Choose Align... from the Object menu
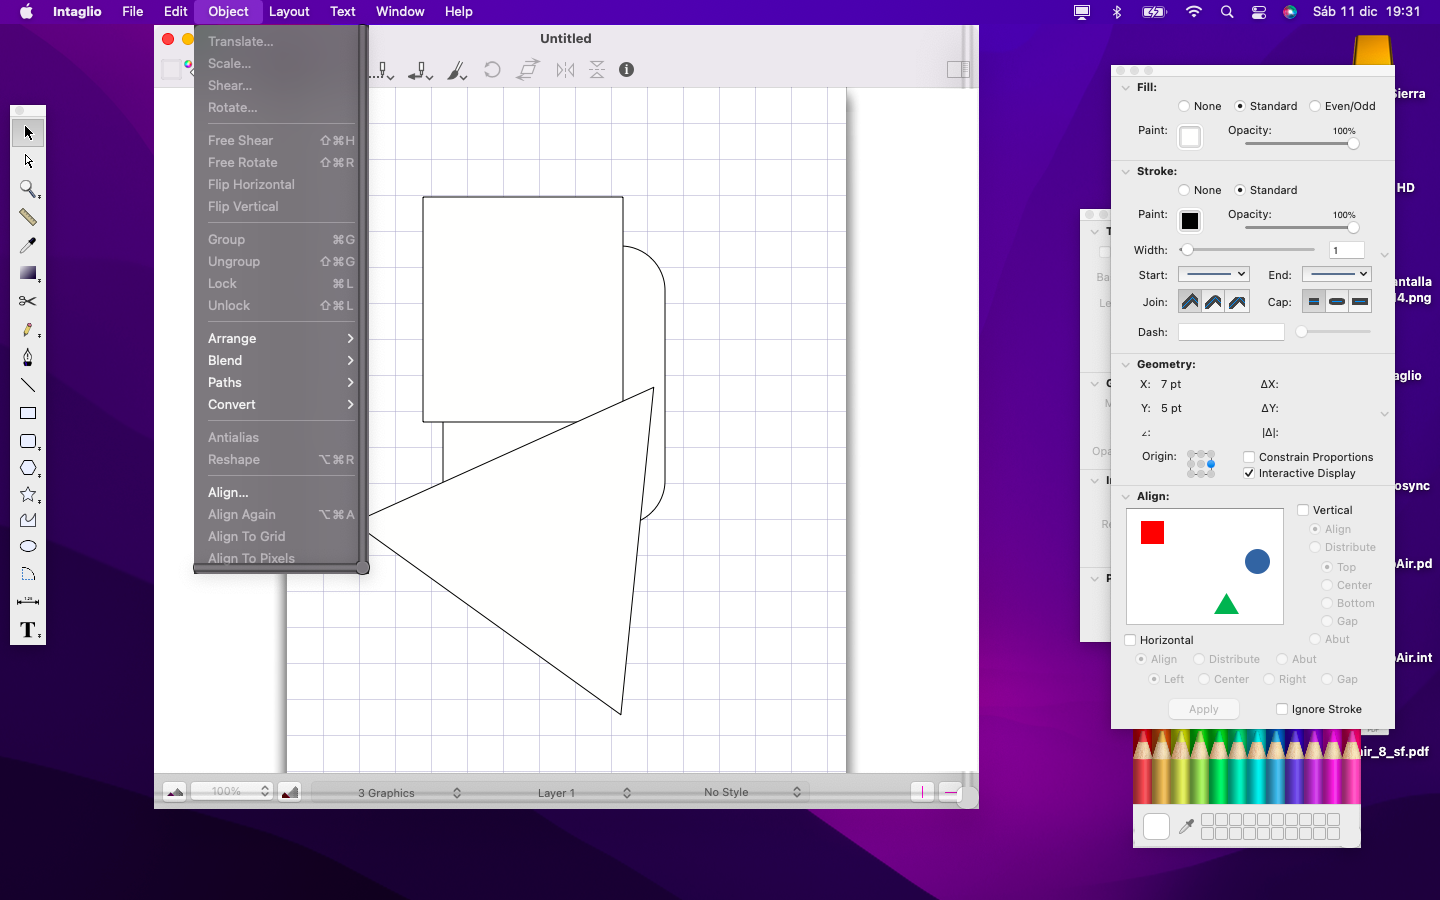 pyautogui.click(x=228, y=493)
